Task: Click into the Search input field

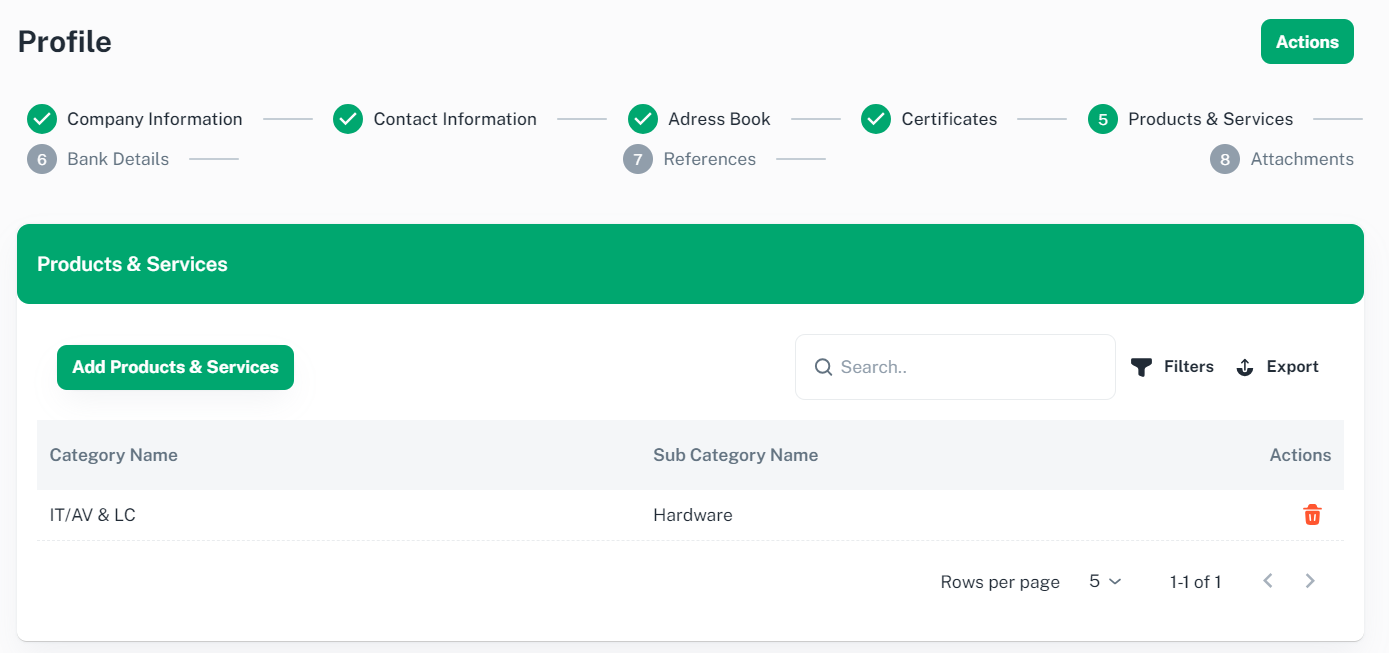Action: [970, 367]
